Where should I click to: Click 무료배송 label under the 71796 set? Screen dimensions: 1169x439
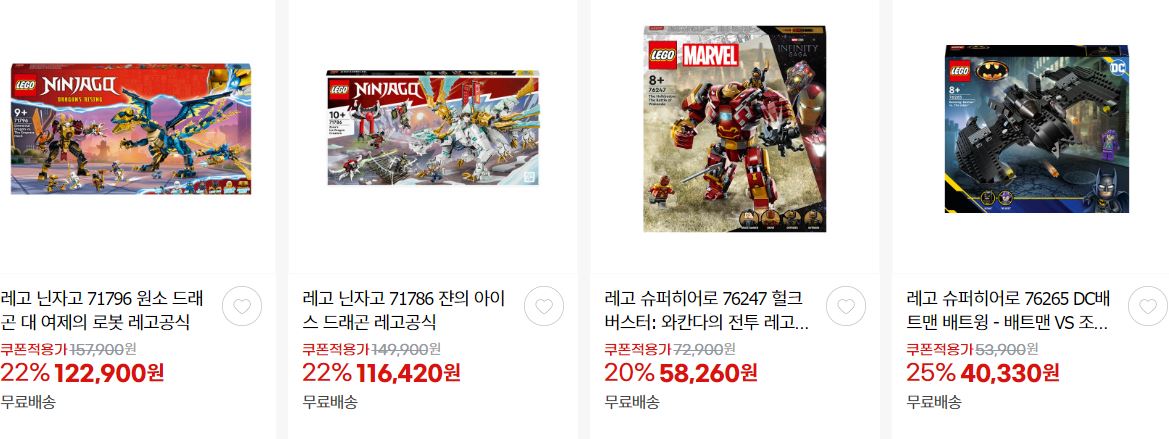coord(28,402)
